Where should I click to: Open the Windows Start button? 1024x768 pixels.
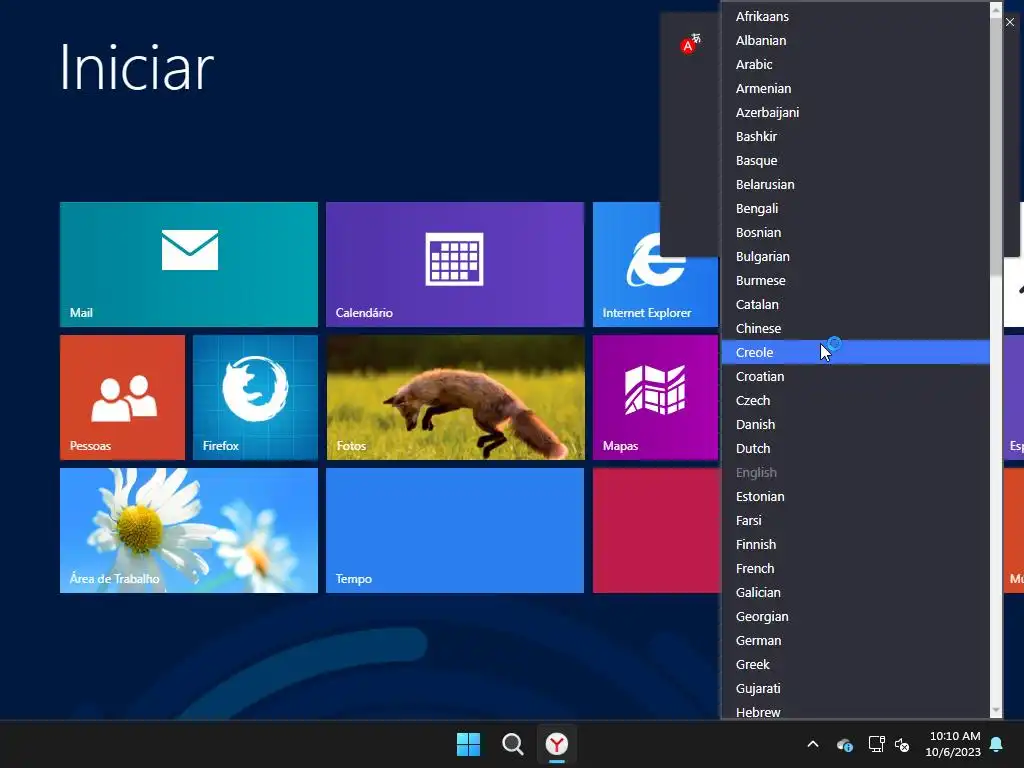click(x=468, y=744)
